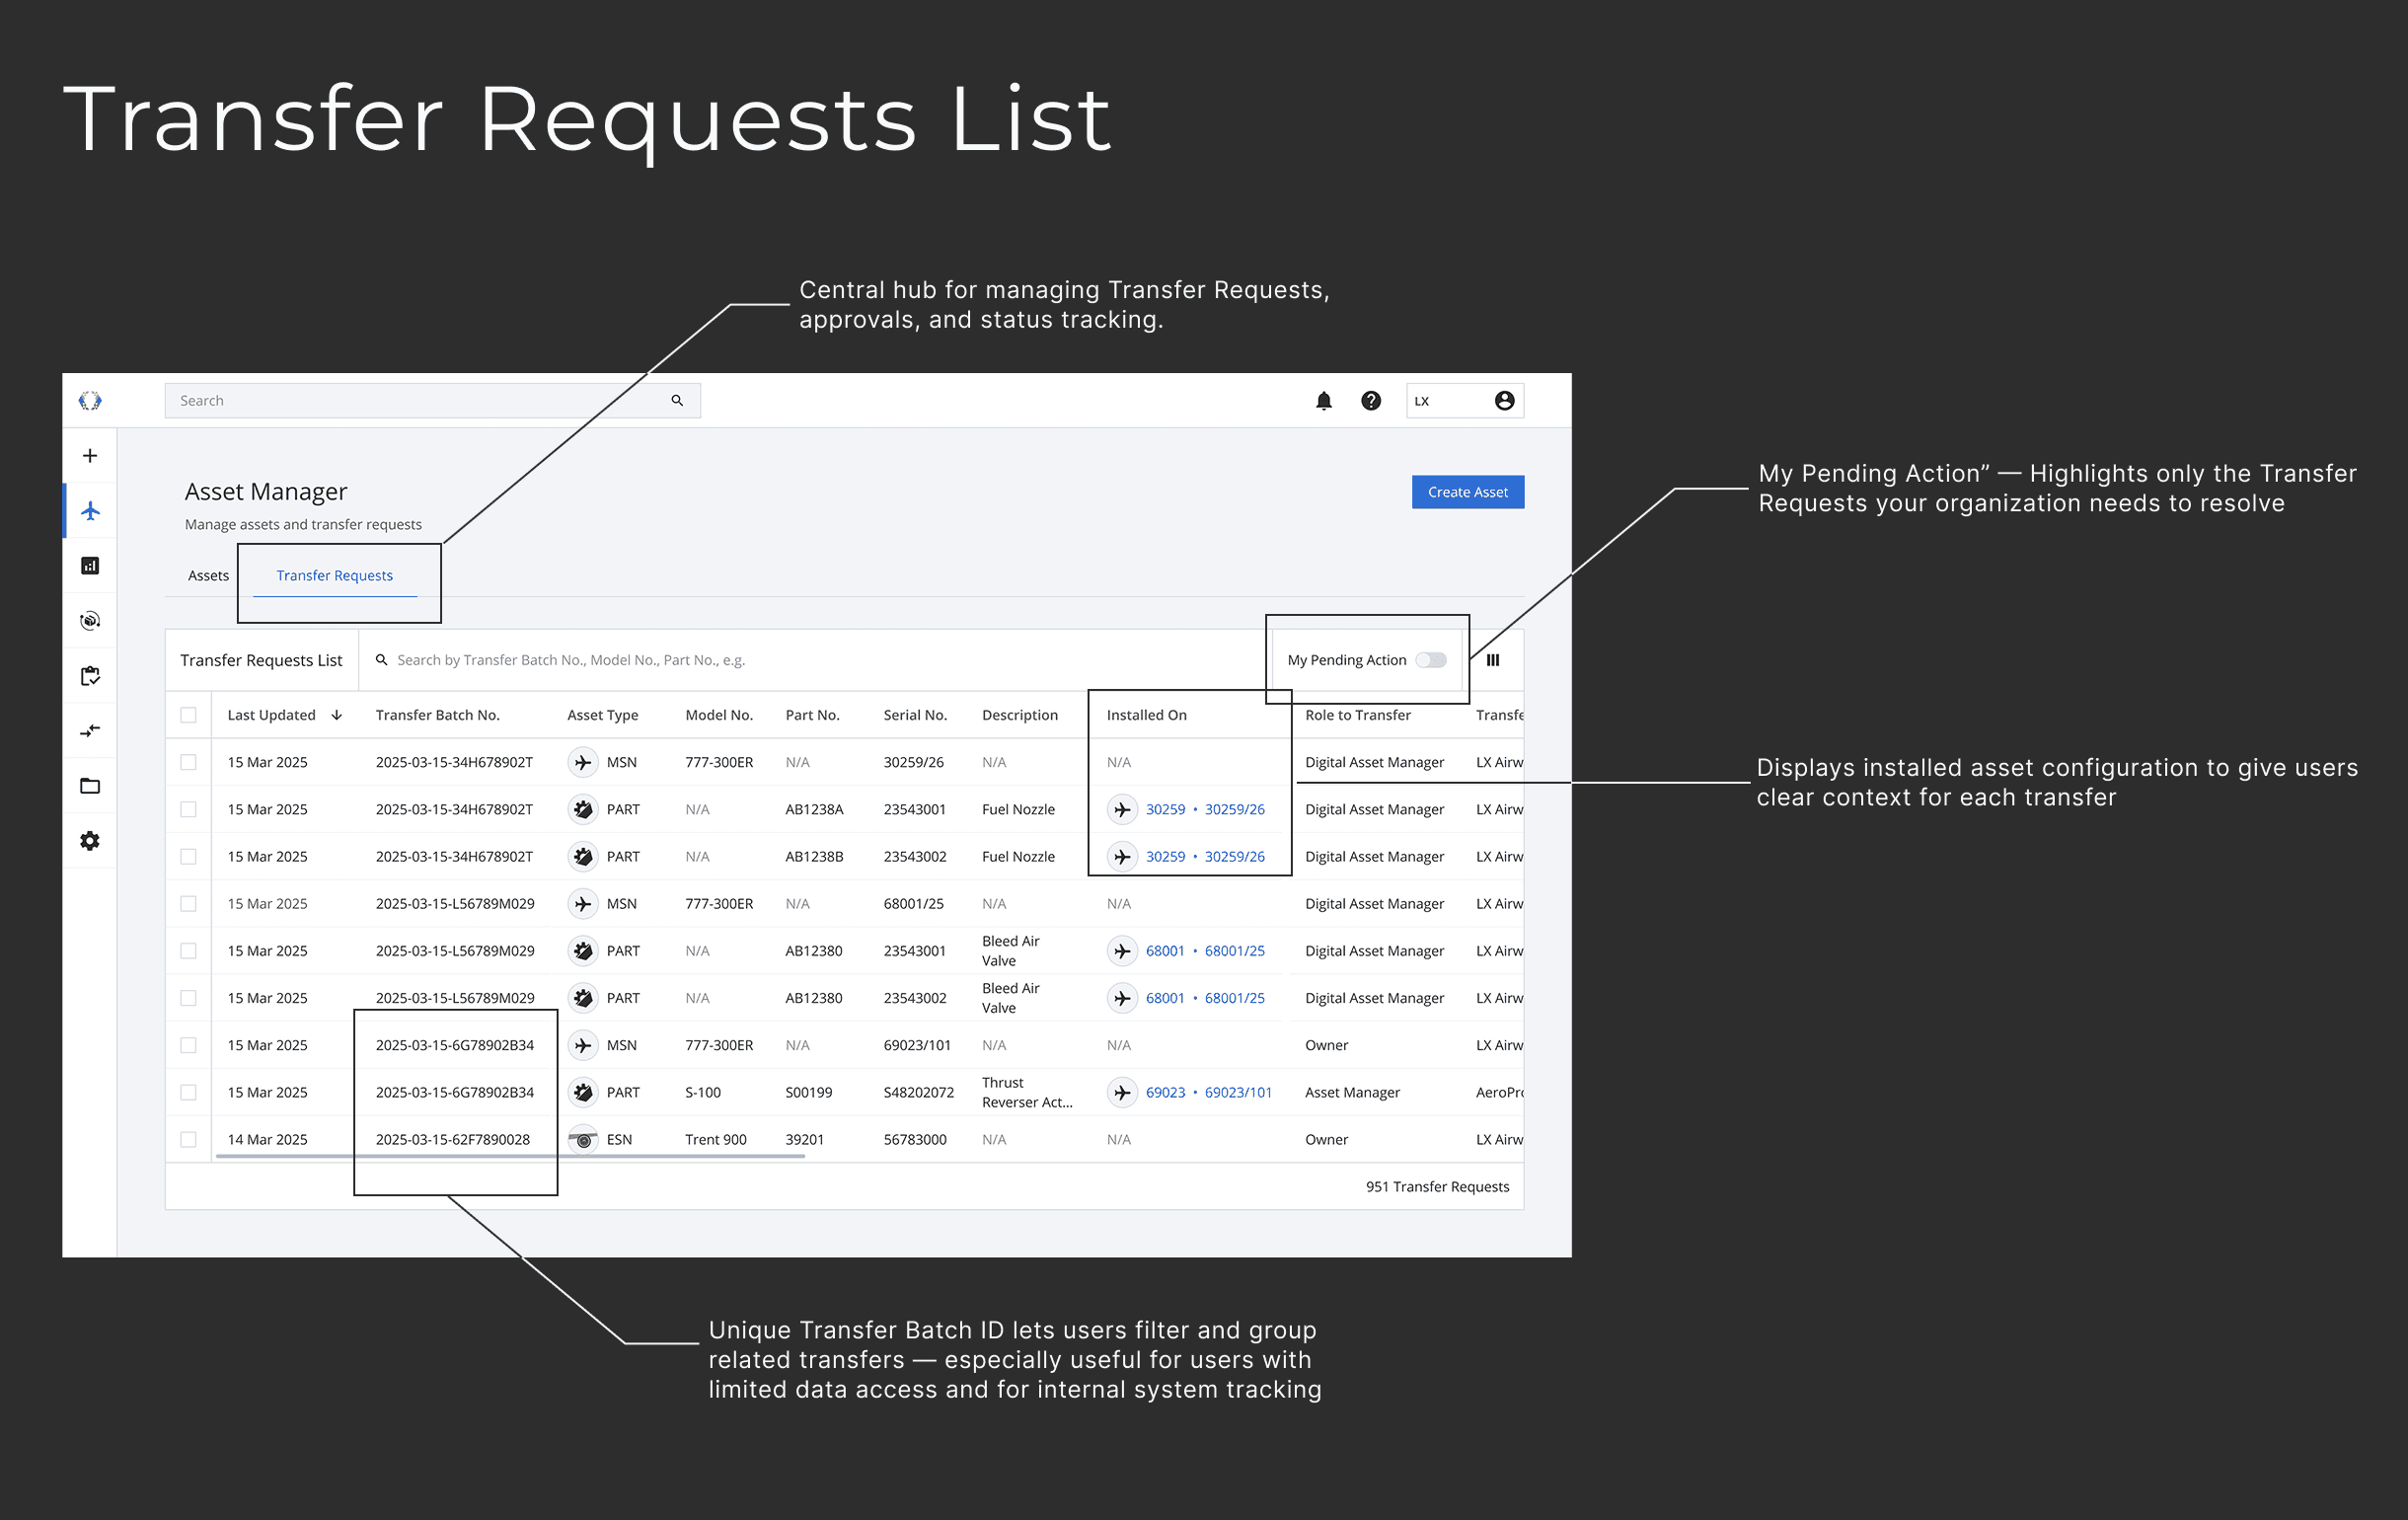Viewport: 2408px width, 1520px height.
Task: Select the checkbox for 14 Mar 2025 row
Action: 188,1139
